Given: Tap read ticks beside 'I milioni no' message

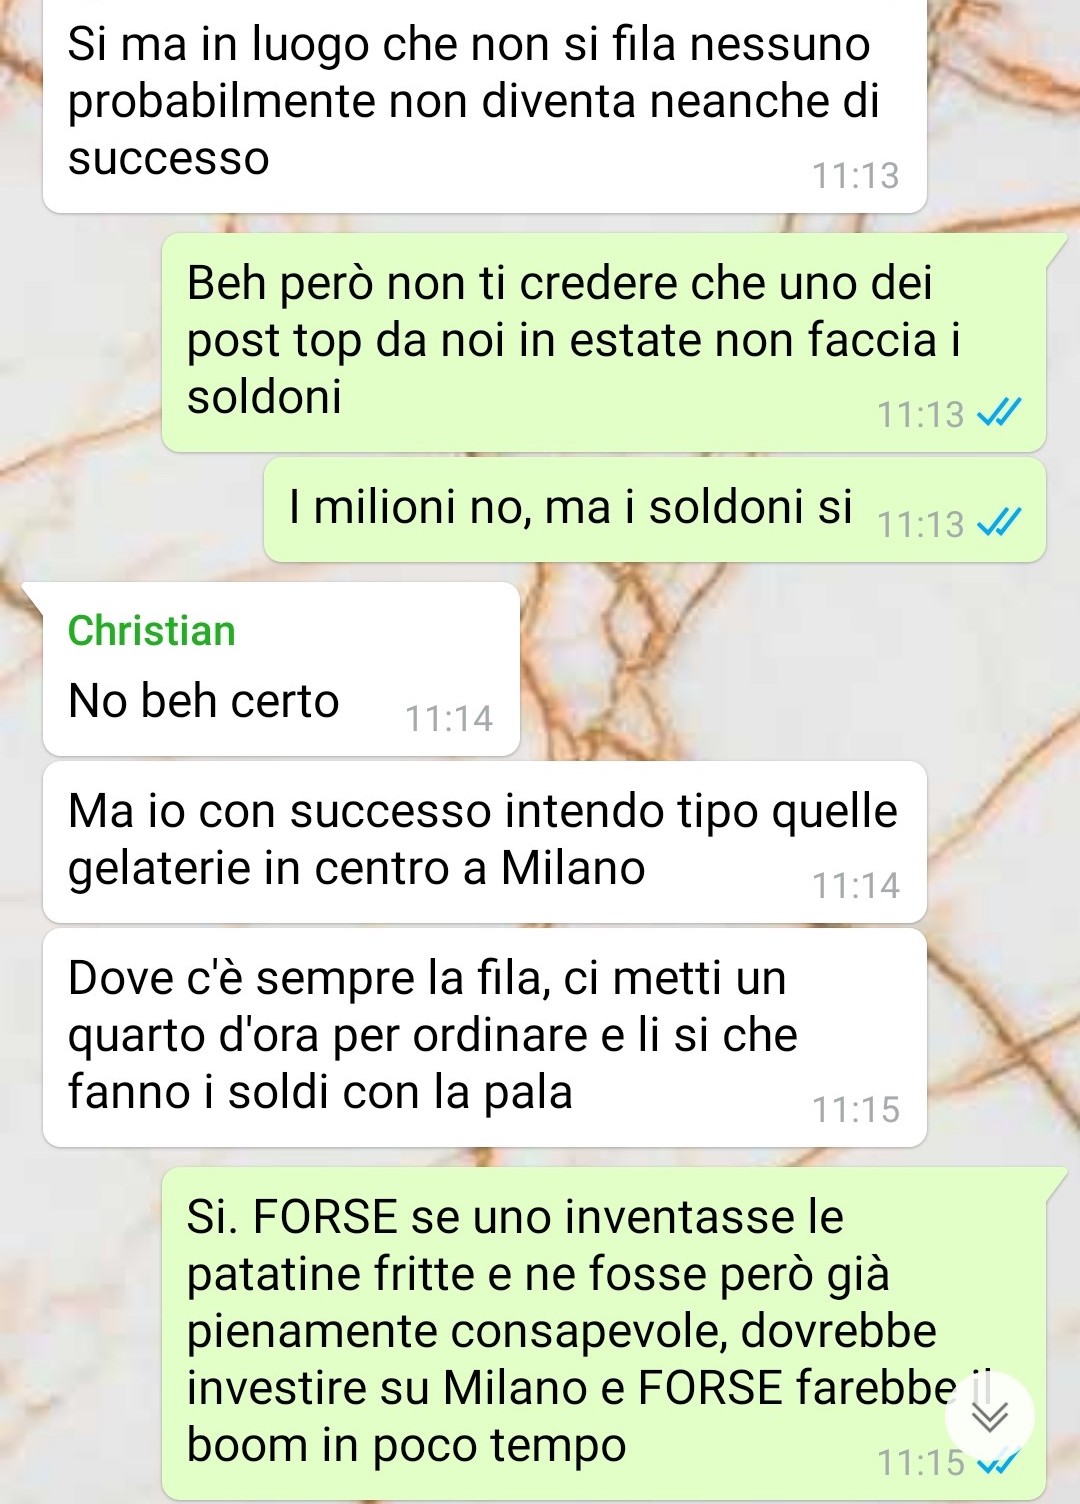Looking at the screenshot, I should 999,522.
